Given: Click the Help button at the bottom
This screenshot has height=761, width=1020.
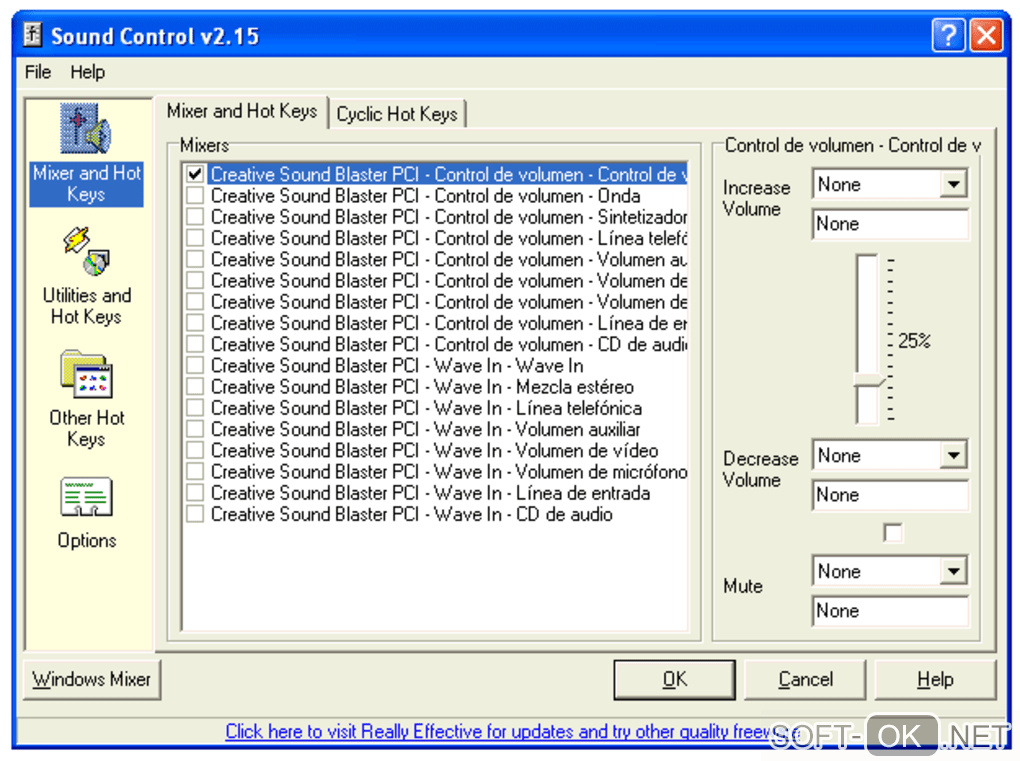Looking at the screenshot, I should coord(935,680).
